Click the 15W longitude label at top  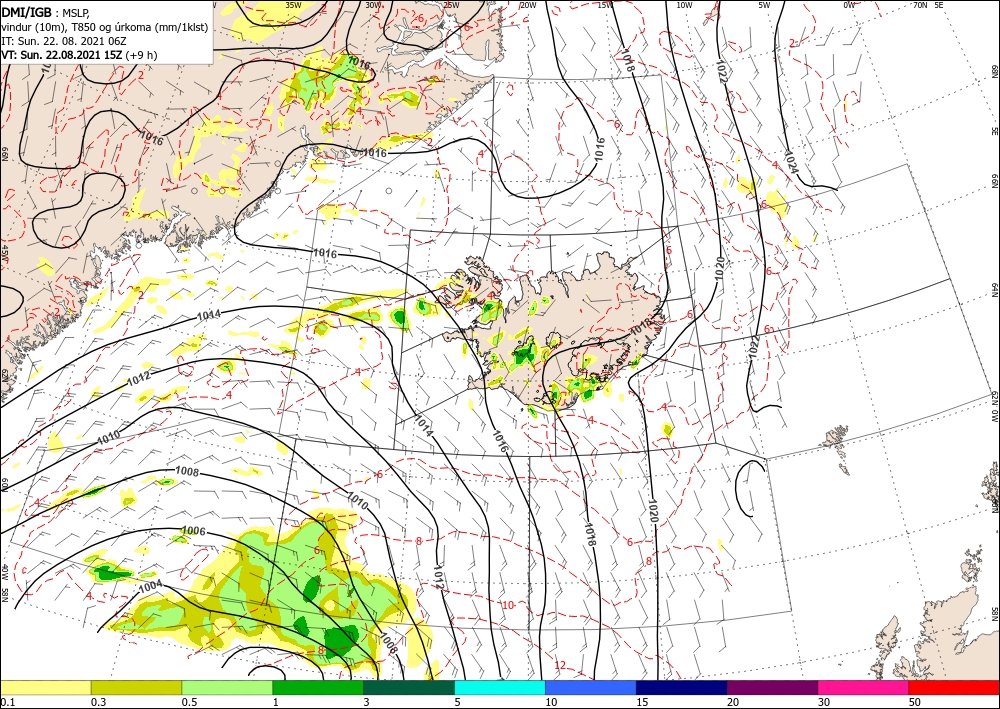pyautogui.click(x=605, y=4)
